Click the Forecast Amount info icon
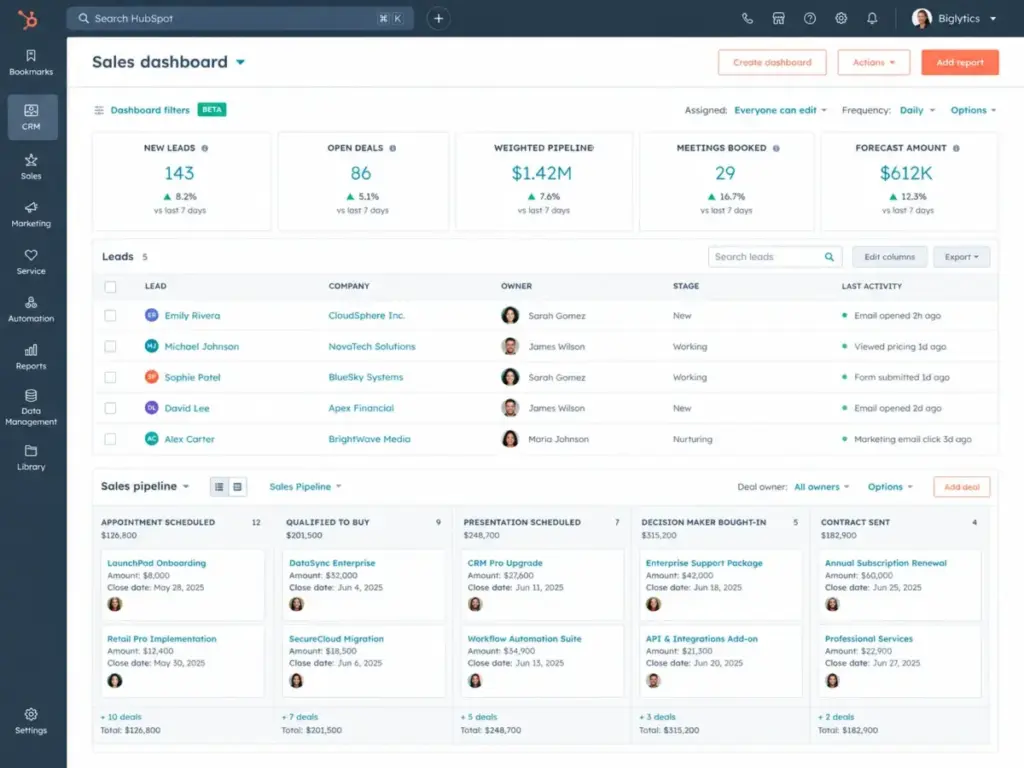Image resolution: width=1024 pixels, height=768 pixels. click(956, 148)
